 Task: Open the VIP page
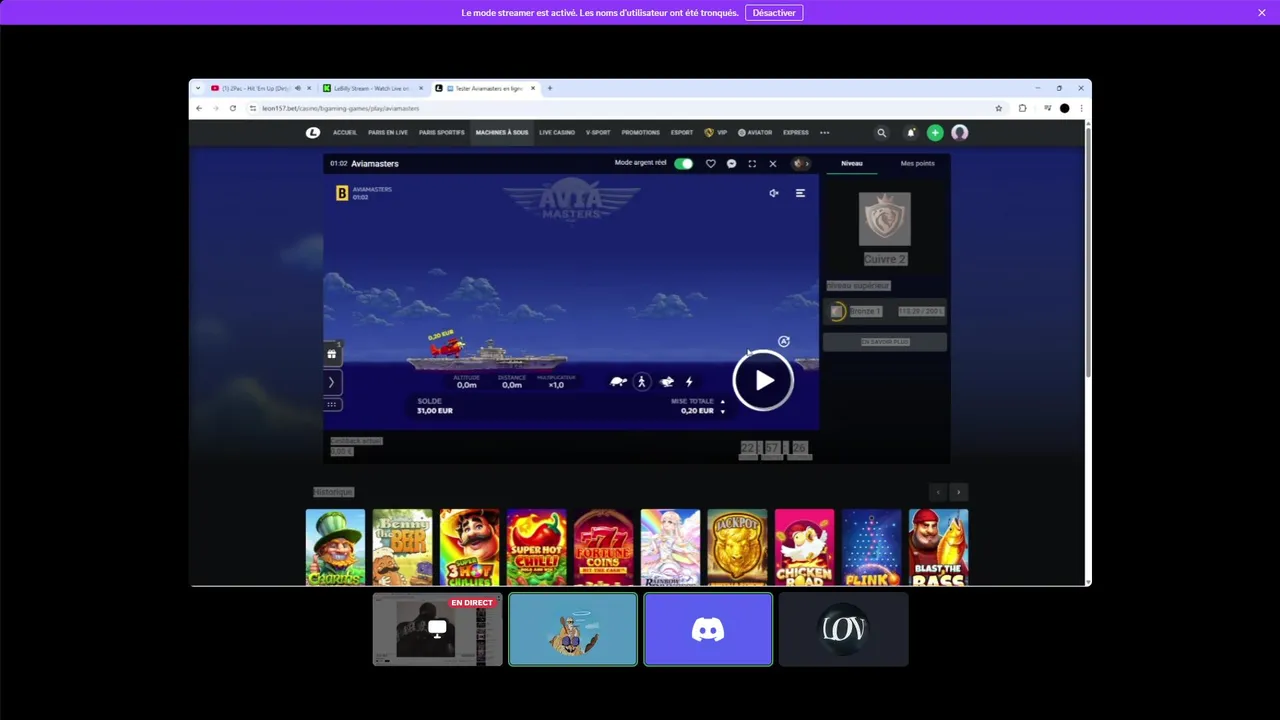click(x=716, y=132)
